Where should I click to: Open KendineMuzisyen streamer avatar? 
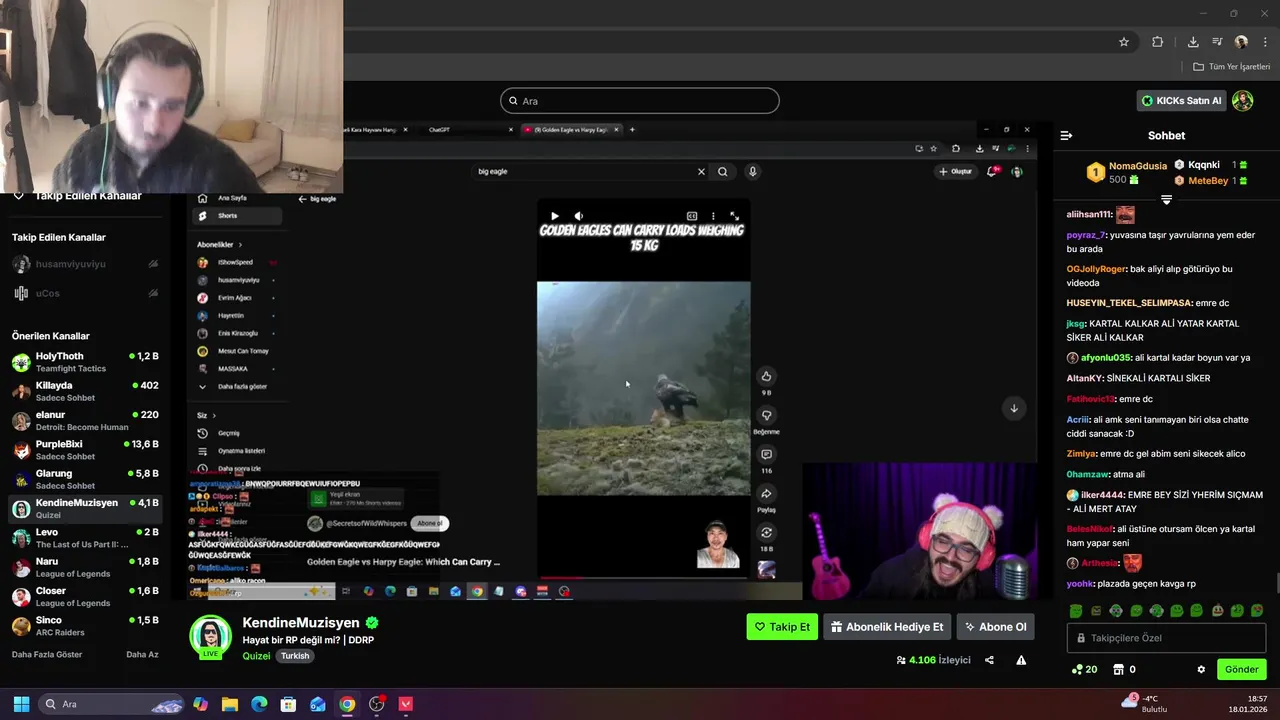coord(211,636)
